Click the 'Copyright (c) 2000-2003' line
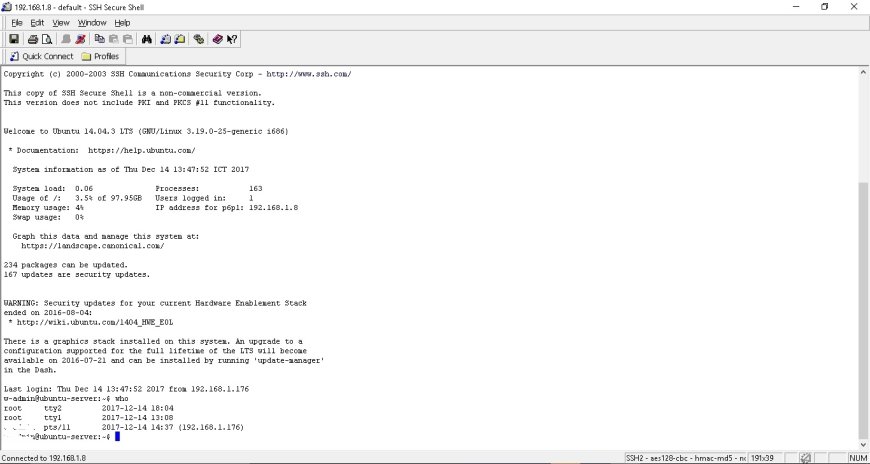 (178, 74)
